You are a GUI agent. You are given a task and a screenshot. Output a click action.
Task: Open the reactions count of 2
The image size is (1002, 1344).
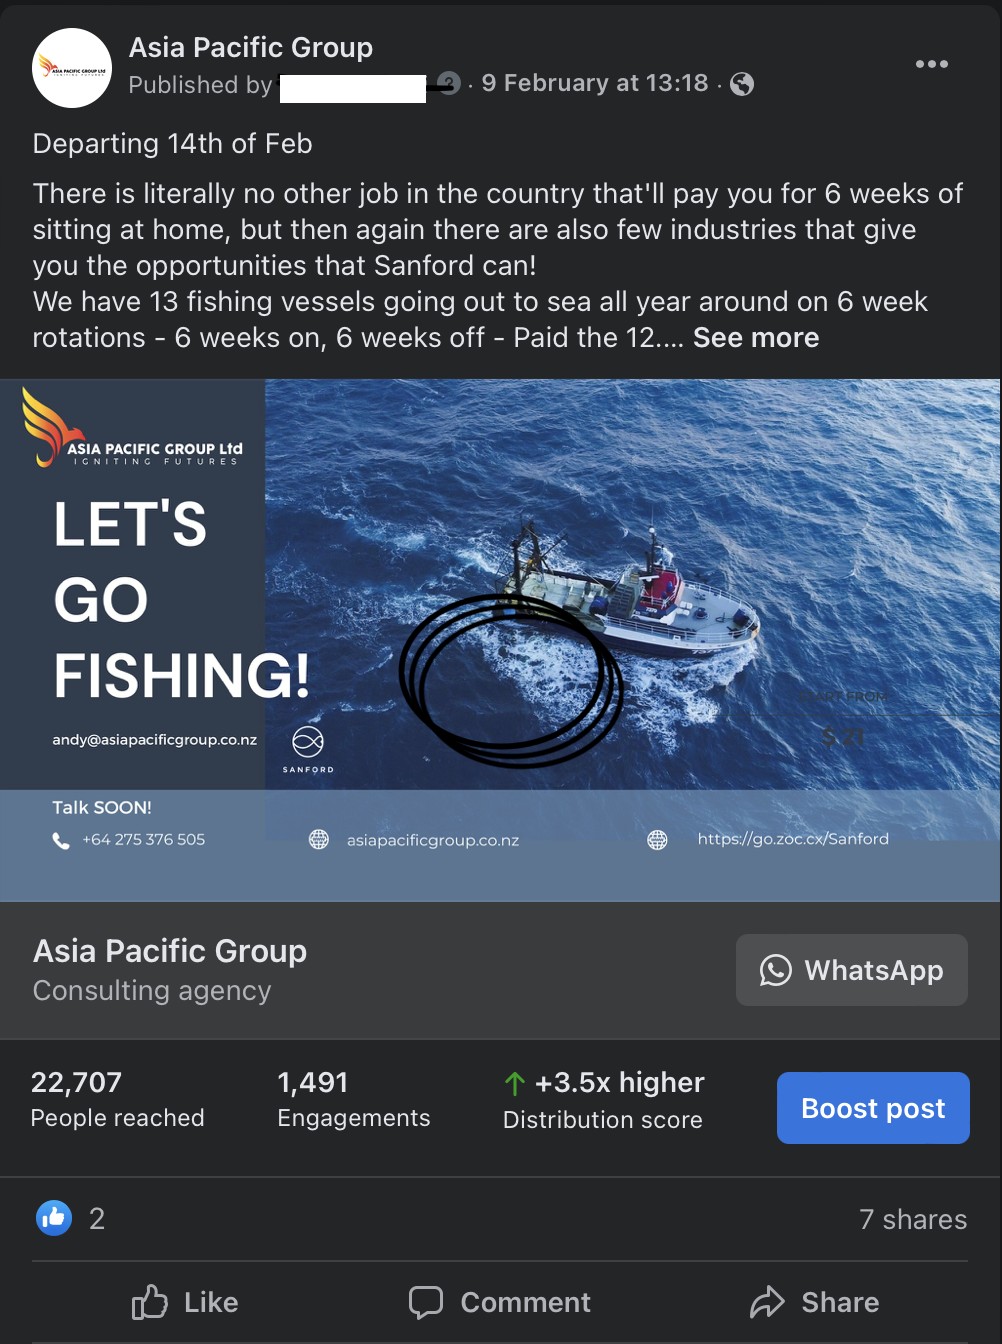click(x=97, y=1218)
